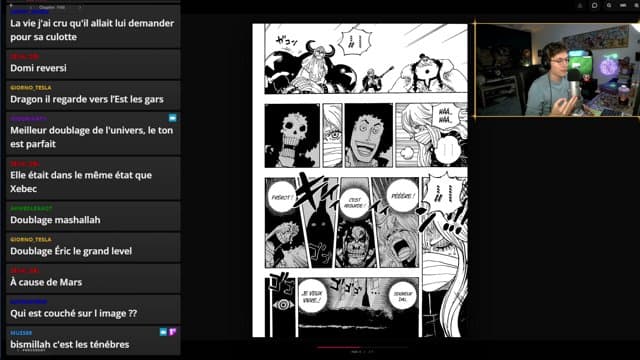Click the red username above 'Domi reversi'
This screenshot has width=640, height=360.
[25, 56]
